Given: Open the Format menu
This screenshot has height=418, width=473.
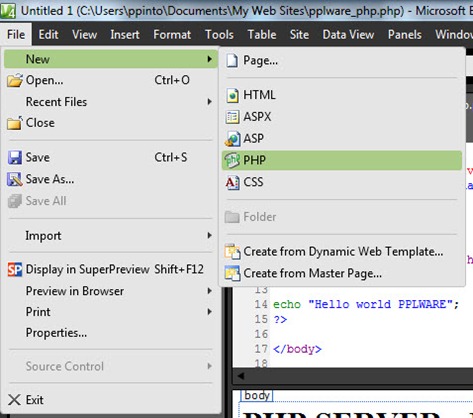Looking at the screenshot, I should coord(172,34).
